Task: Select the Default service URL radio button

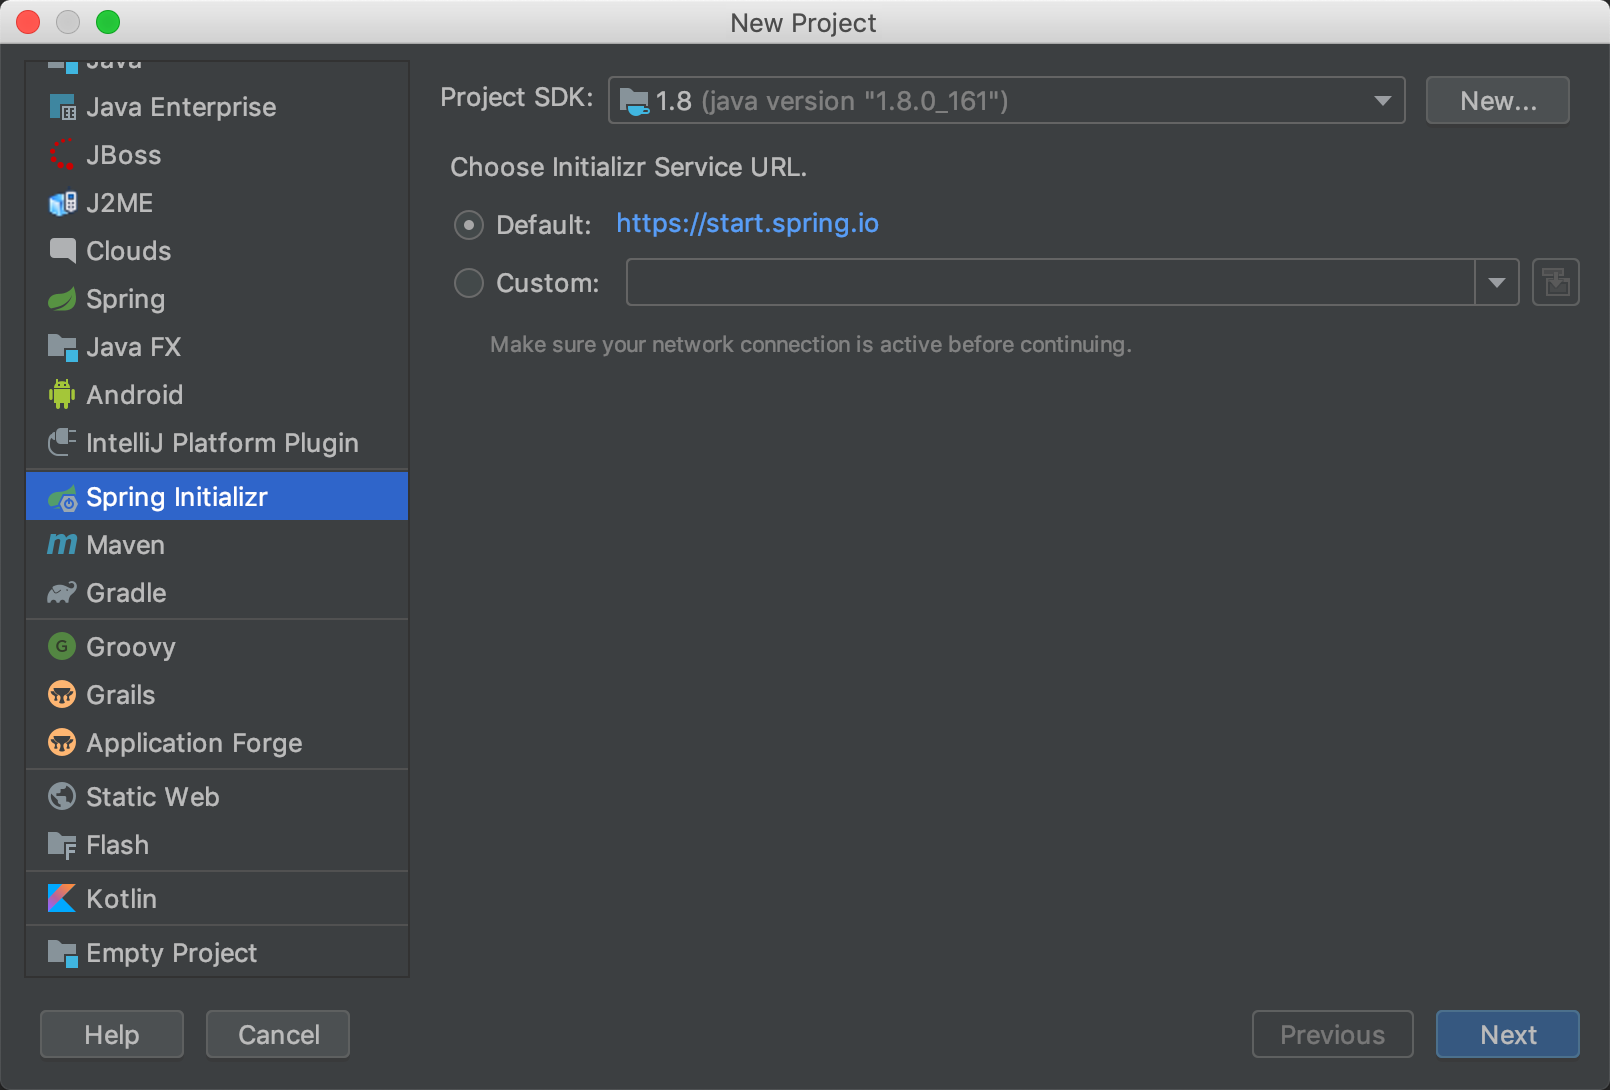Action: tap(469, 225)
